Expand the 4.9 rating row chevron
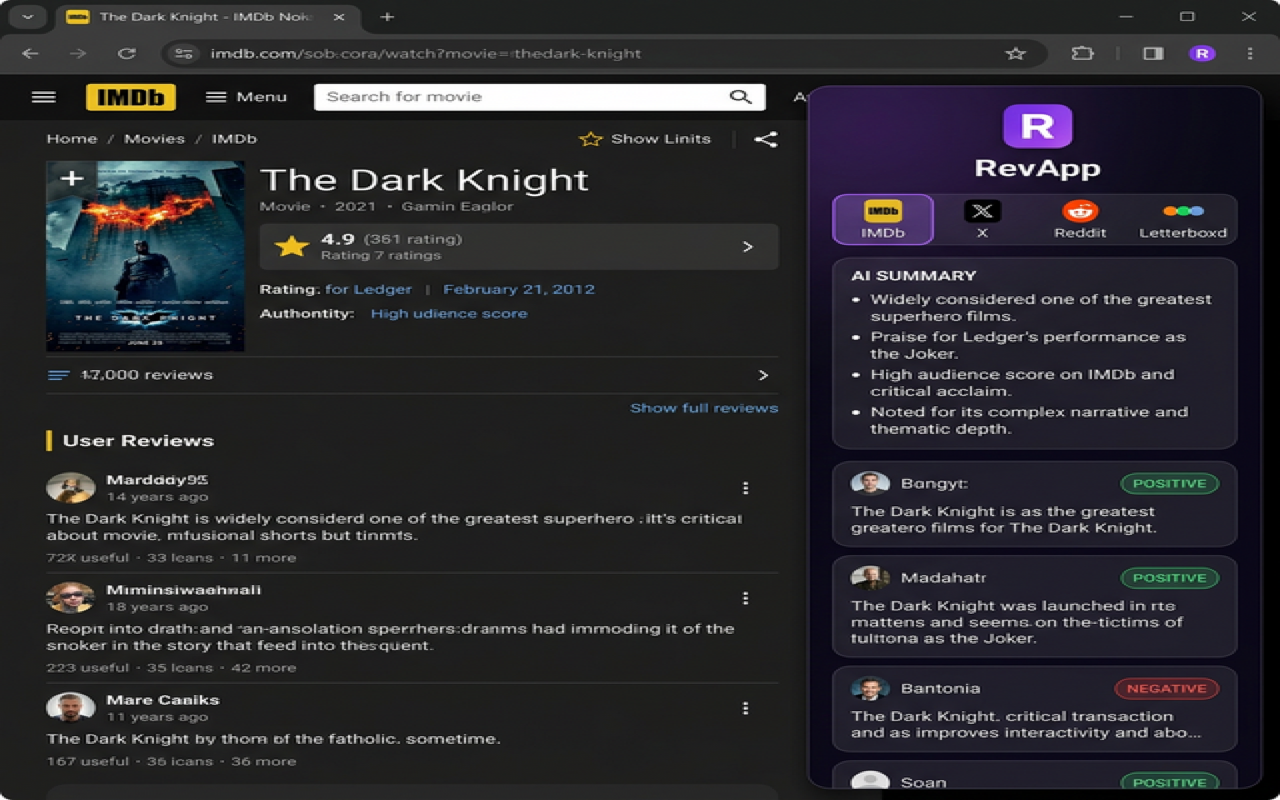Screen dimensions: 1280x800 [748, 246]
